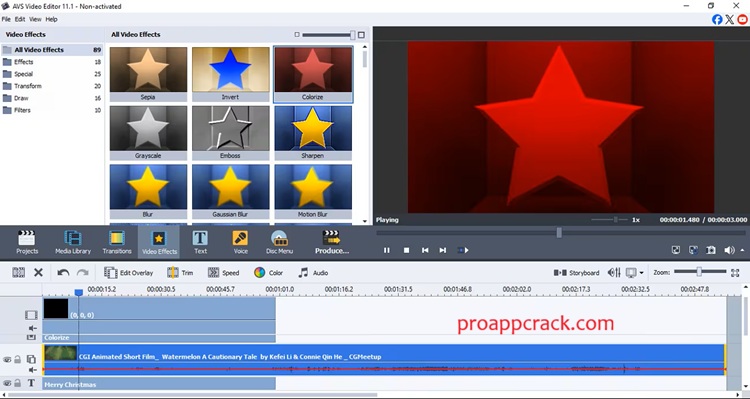This screenshot has height=399, width=750.
Task: Select the Sepia effect thumbnail
Action: [x=148, y=74]
